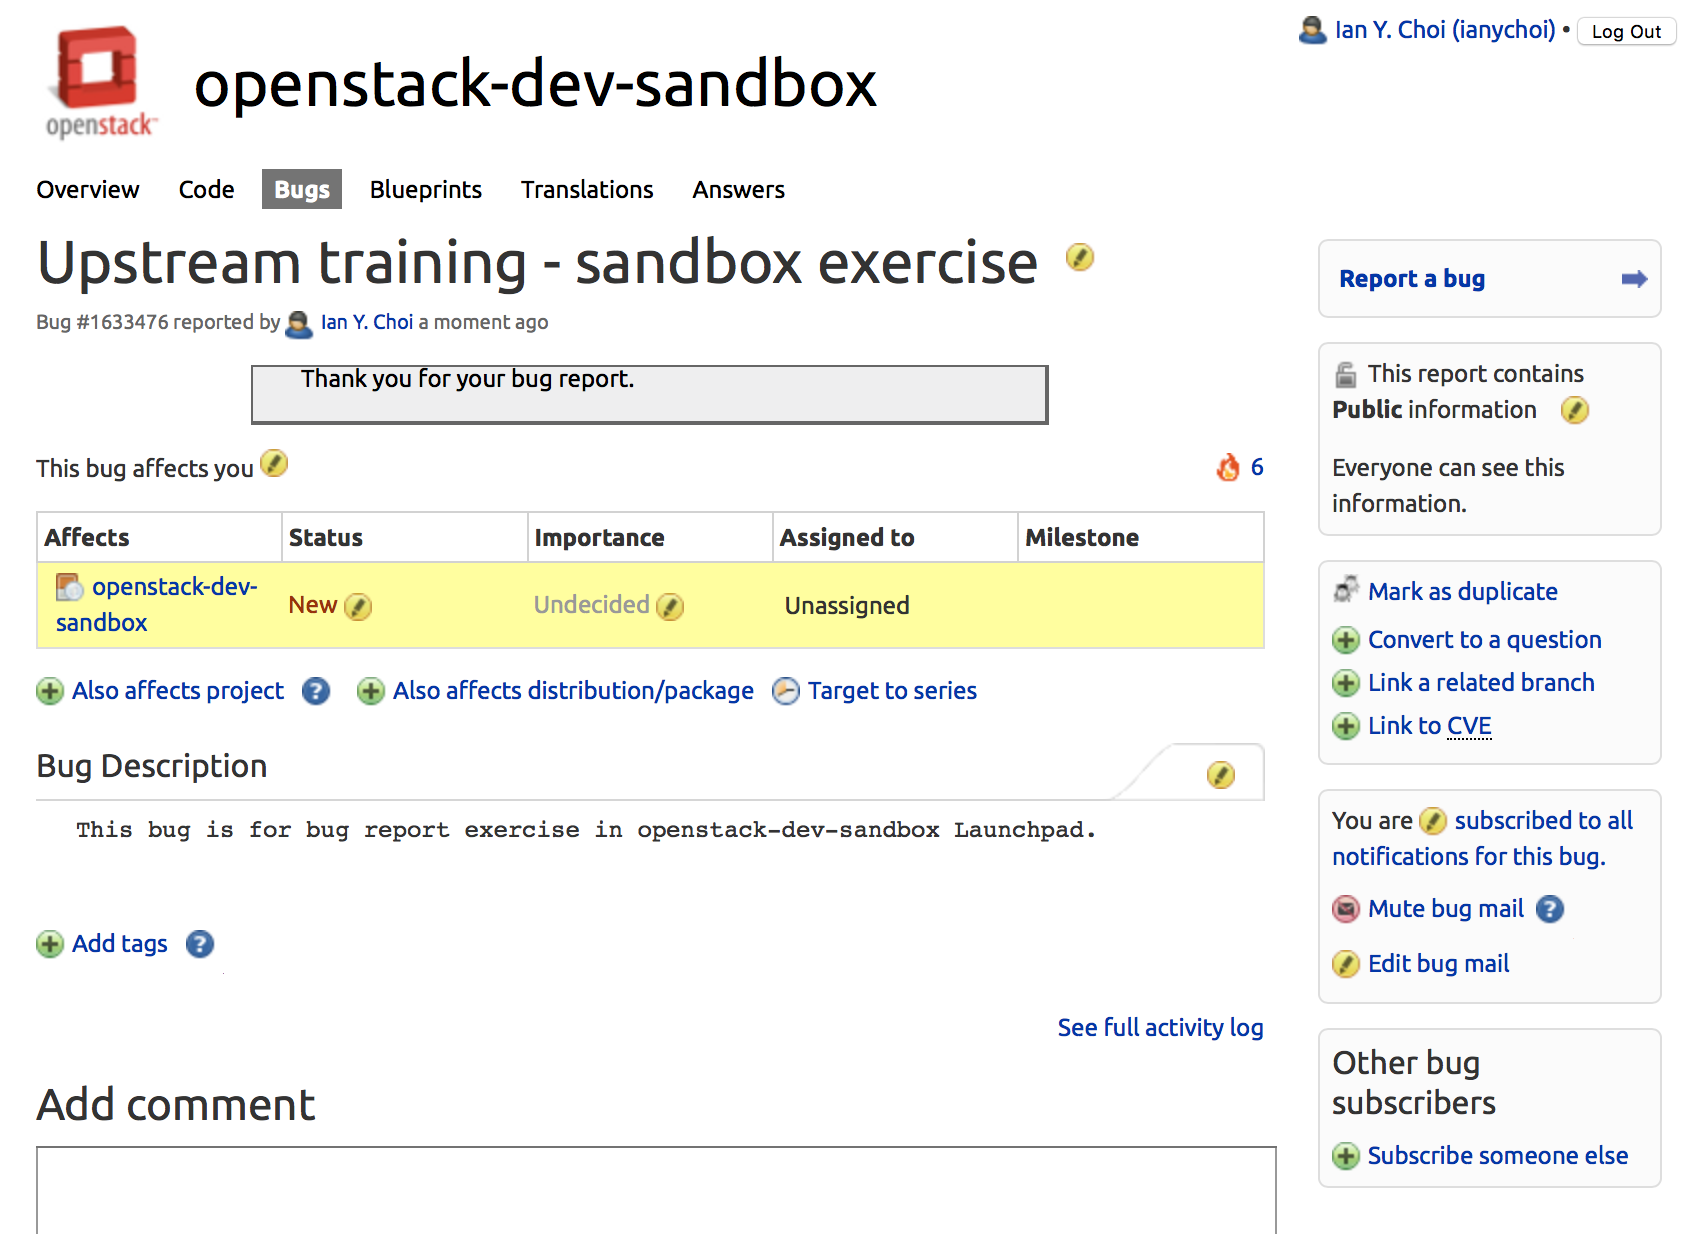
Task: Open the See full activity log link
Action: tap(1160, 1028)
